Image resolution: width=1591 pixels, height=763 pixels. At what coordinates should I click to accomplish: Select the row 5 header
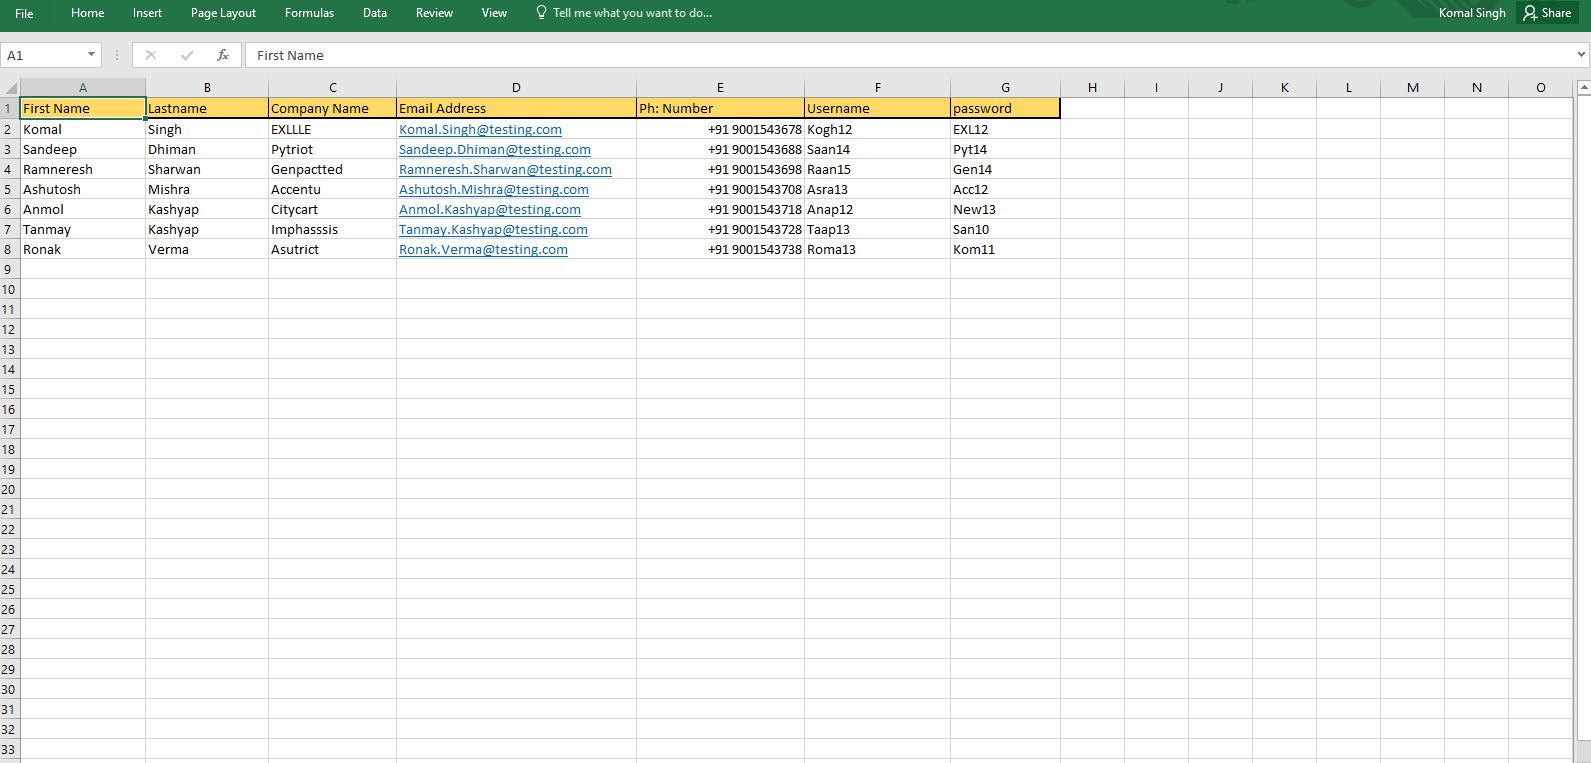9,189
